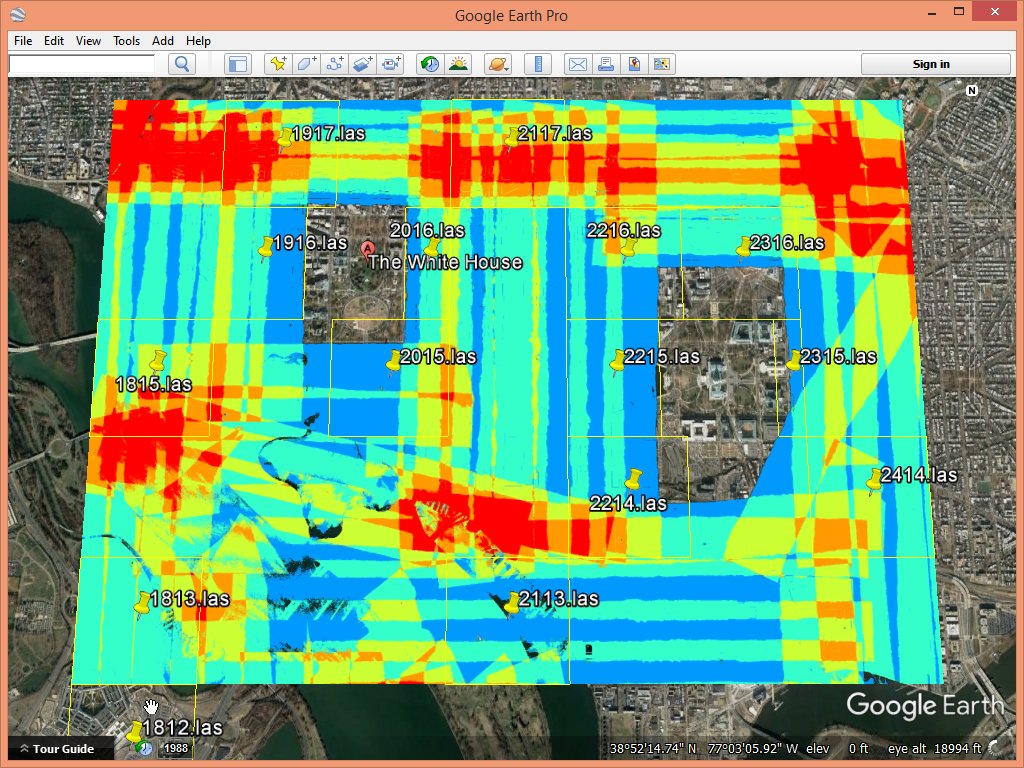This screenshot has height=768, width=1024.
Task: Expand the Tour Guide panel
Action: [x=57, y=749]
